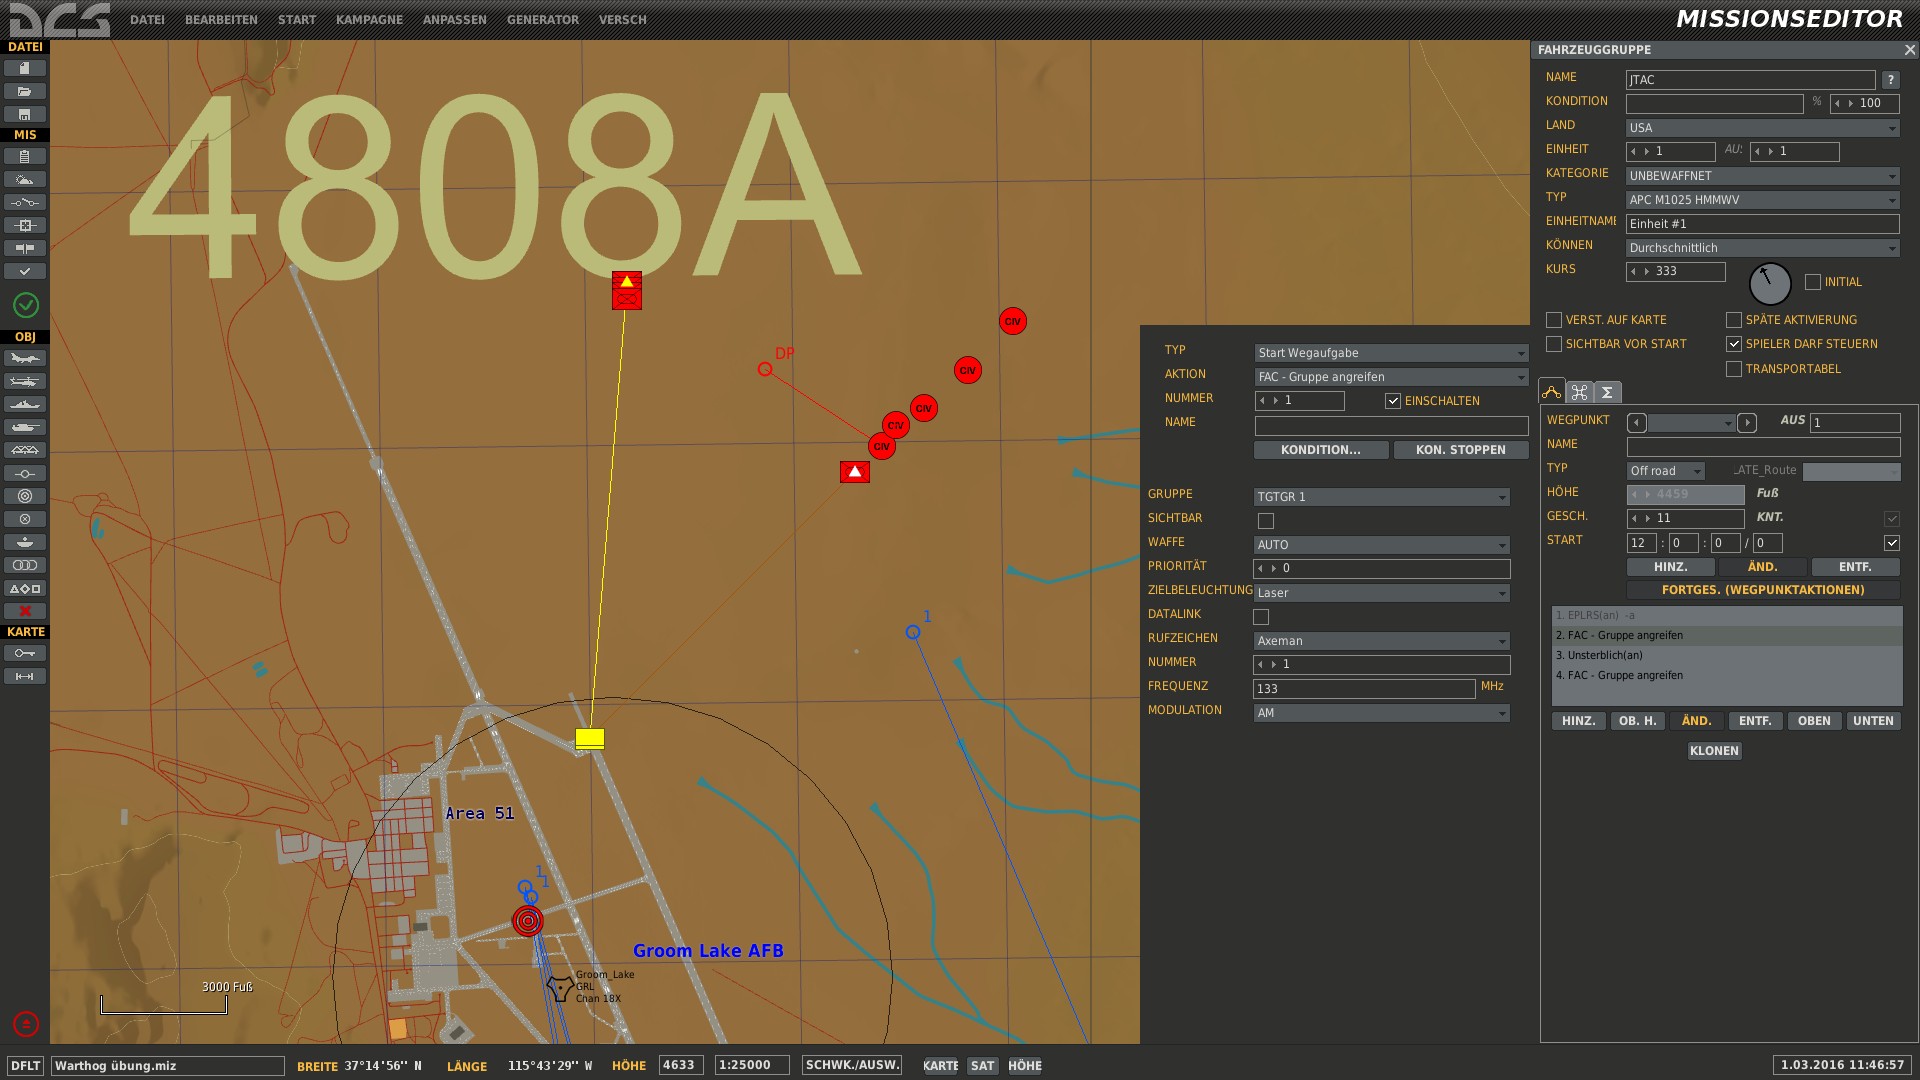Uncheck SPIELER DARF STEUERN checkbox
Image resolution: width=1920 pixels, height=1080 pixels.
tap(1734, 344)
